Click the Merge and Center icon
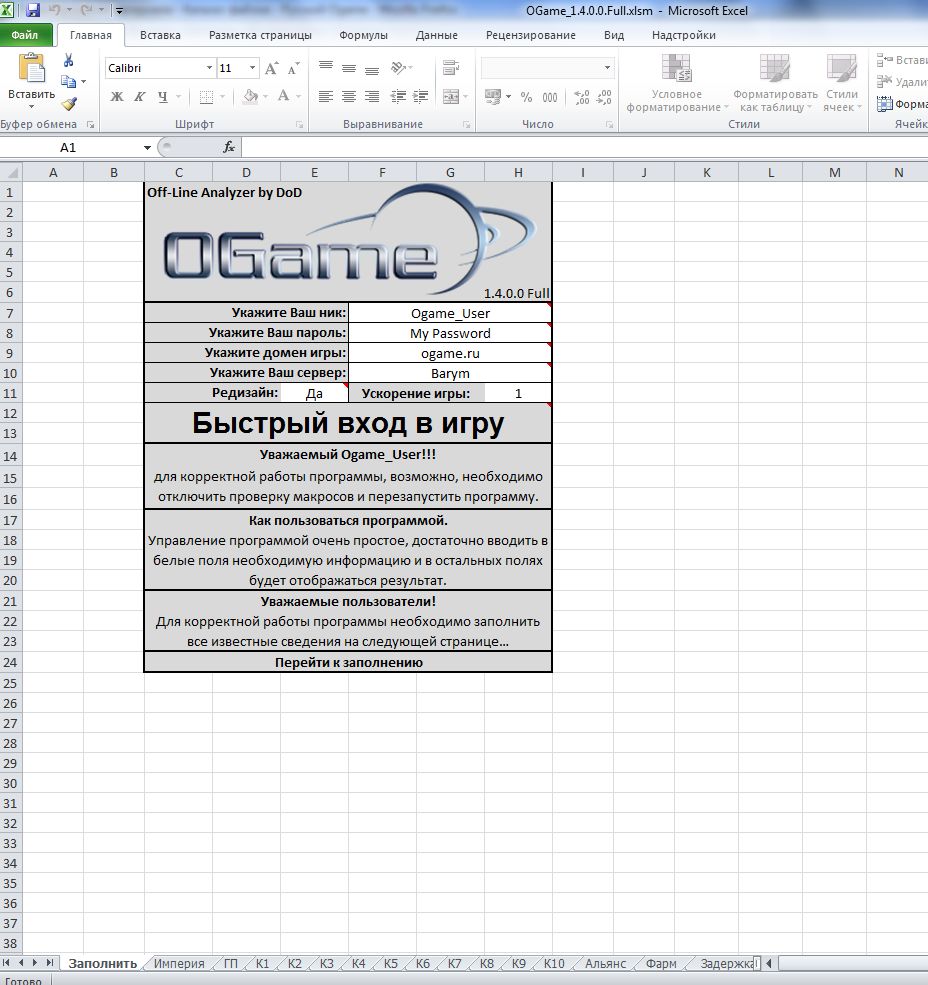 [x=450, y=96]
